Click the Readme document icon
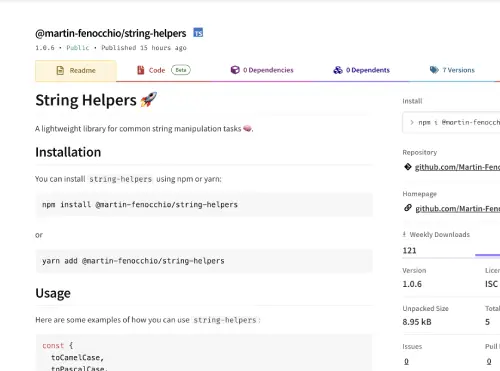This screenshot has height=371, width=500. click(x=60, y=70)
